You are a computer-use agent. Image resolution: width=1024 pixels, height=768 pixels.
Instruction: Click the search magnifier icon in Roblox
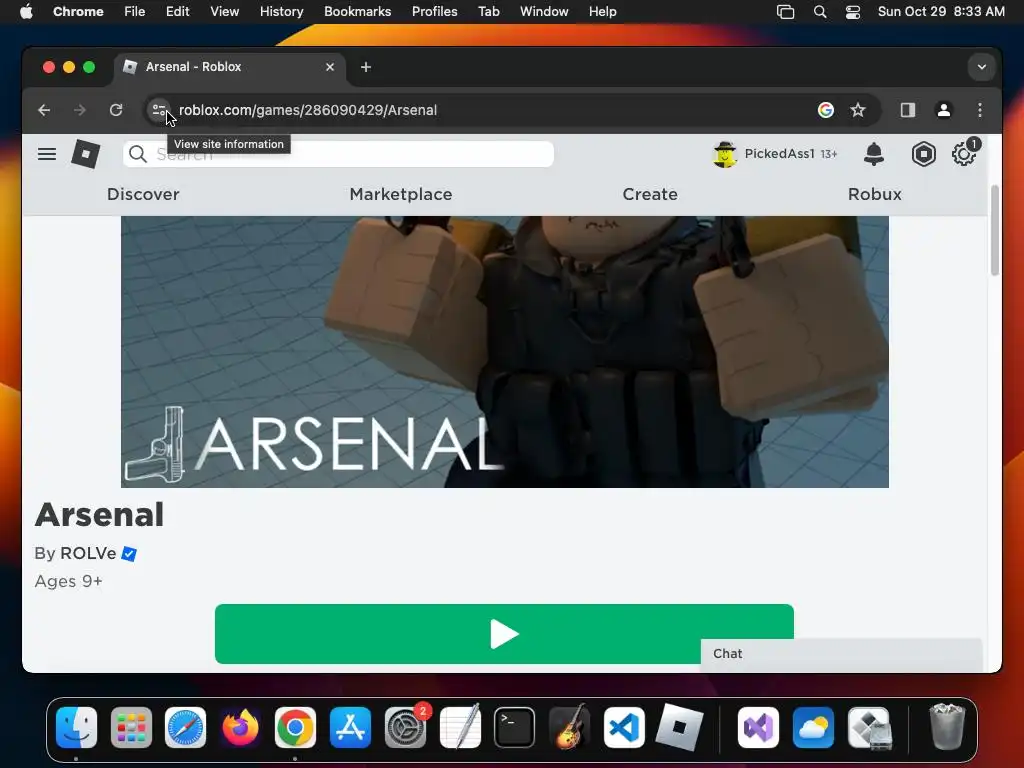138,154
